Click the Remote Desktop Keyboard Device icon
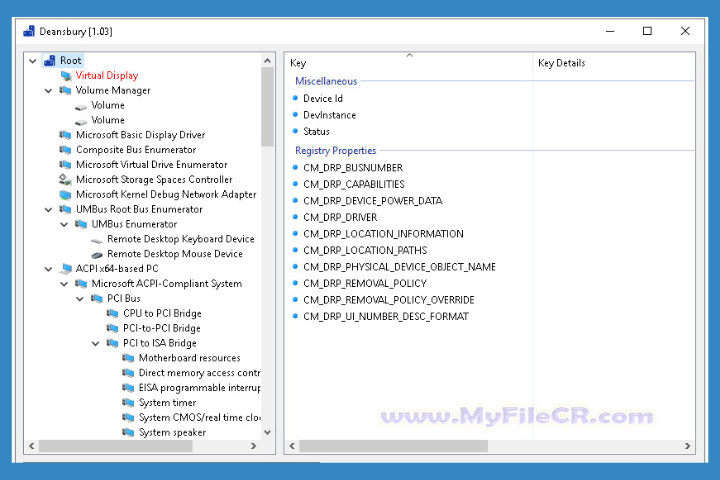Image resolution: width=720 pixels, height=480 pixels. (x=97, y=240)
